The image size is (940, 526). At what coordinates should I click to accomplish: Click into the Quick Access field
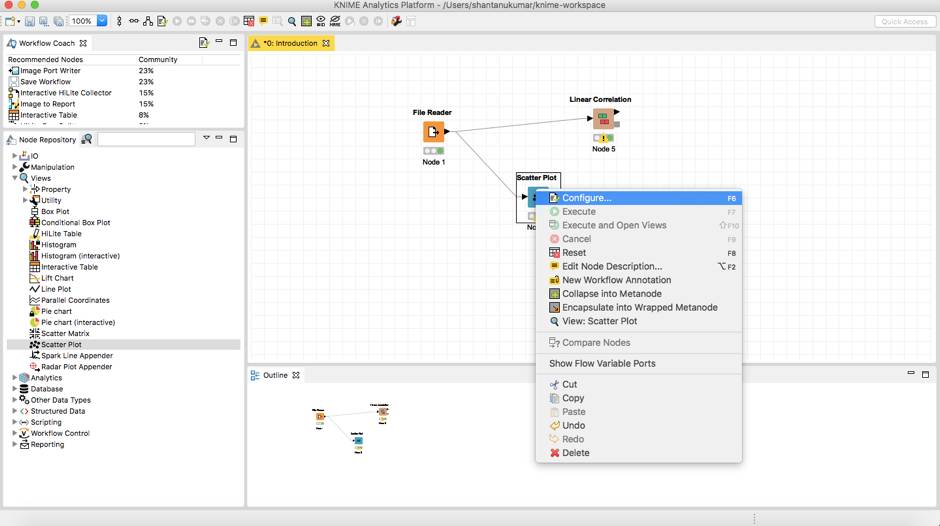905,22
